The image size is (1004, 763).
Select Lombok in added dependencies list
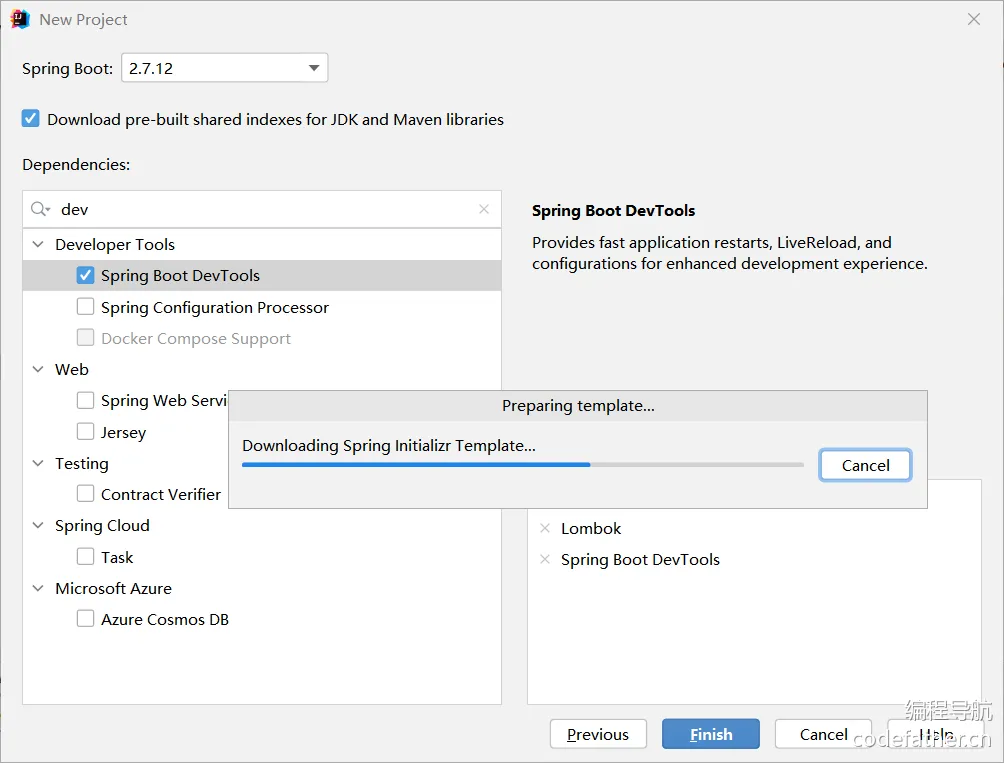591,528
